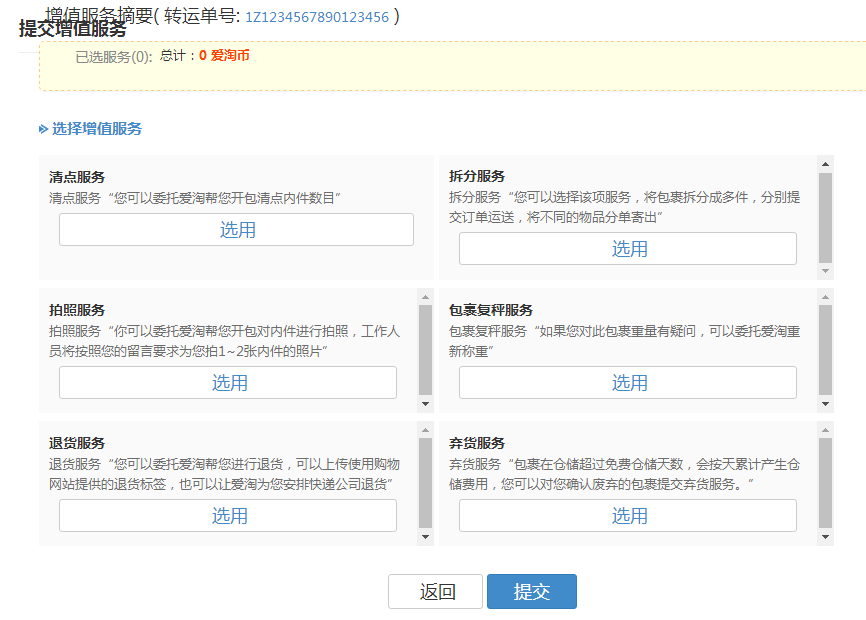Choose the 清点服务 选用 button
Viewport: 866px width, 620px height.
click(x=236, y=230)
